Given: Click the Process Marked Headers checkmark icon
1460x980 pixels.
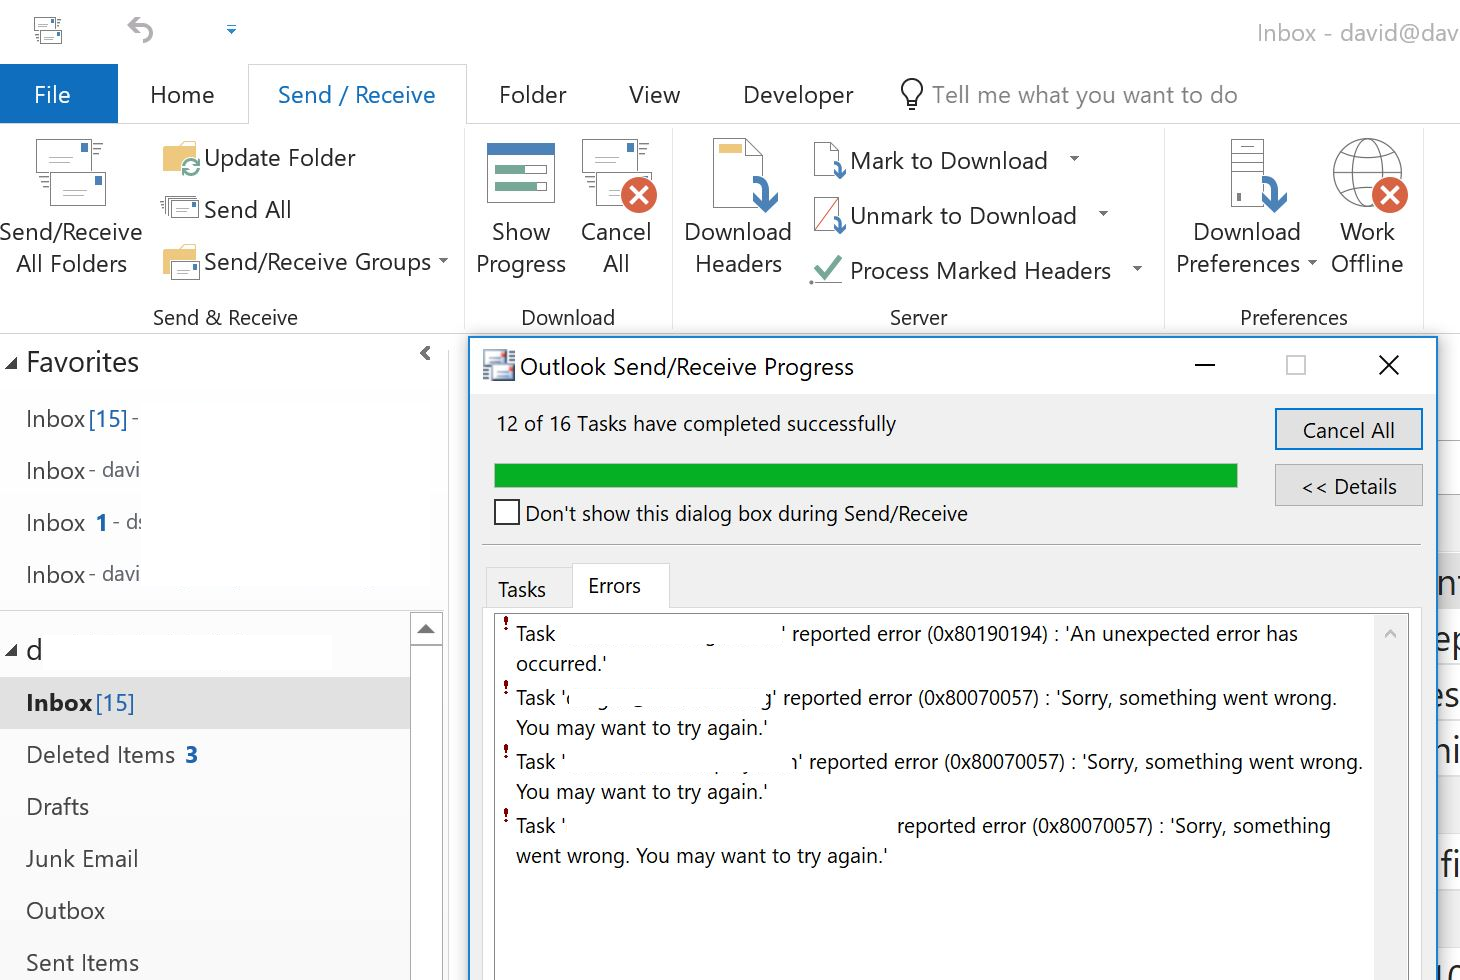Looking at the screenshot, I should click(826, 270).
